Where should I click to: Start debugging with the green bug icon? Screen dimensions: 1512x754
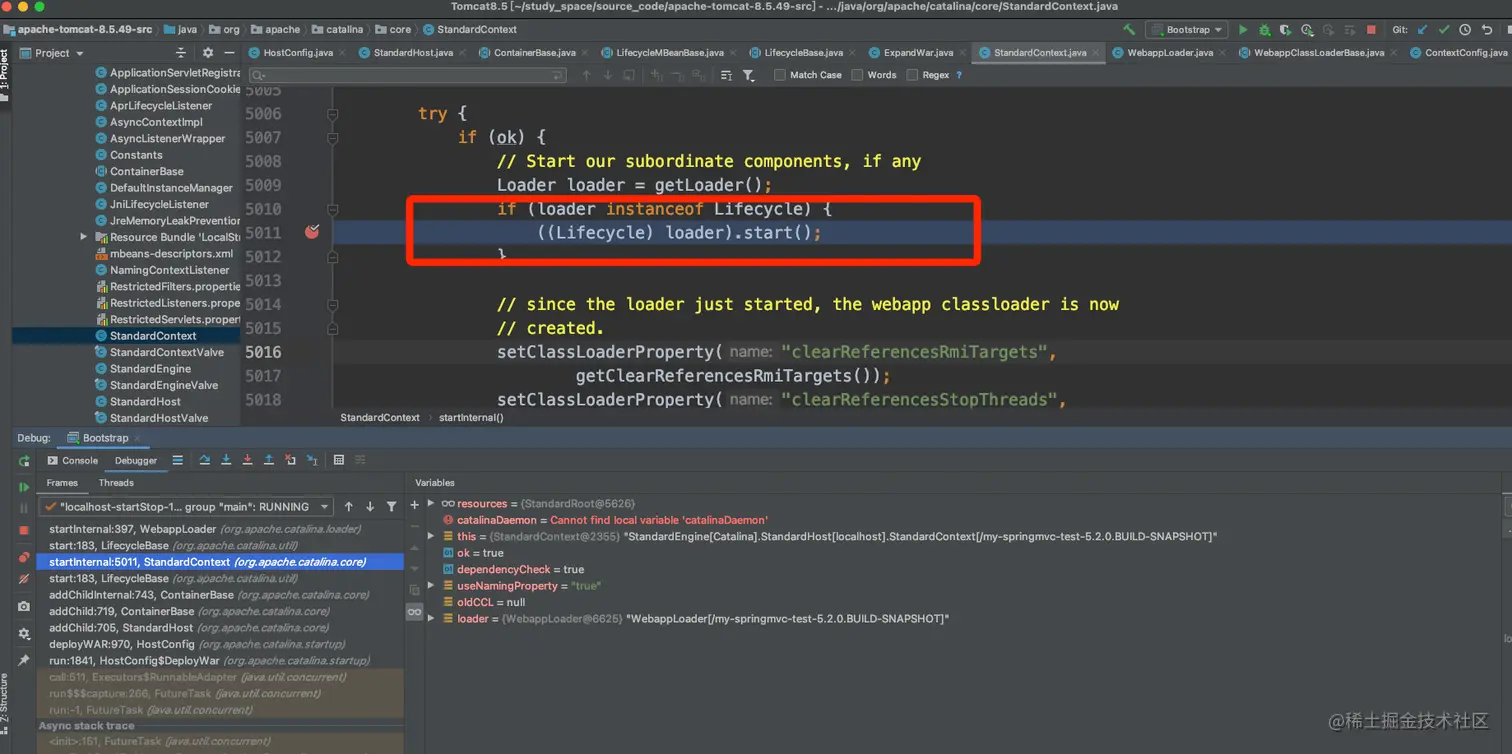(x=1265, y=30)
